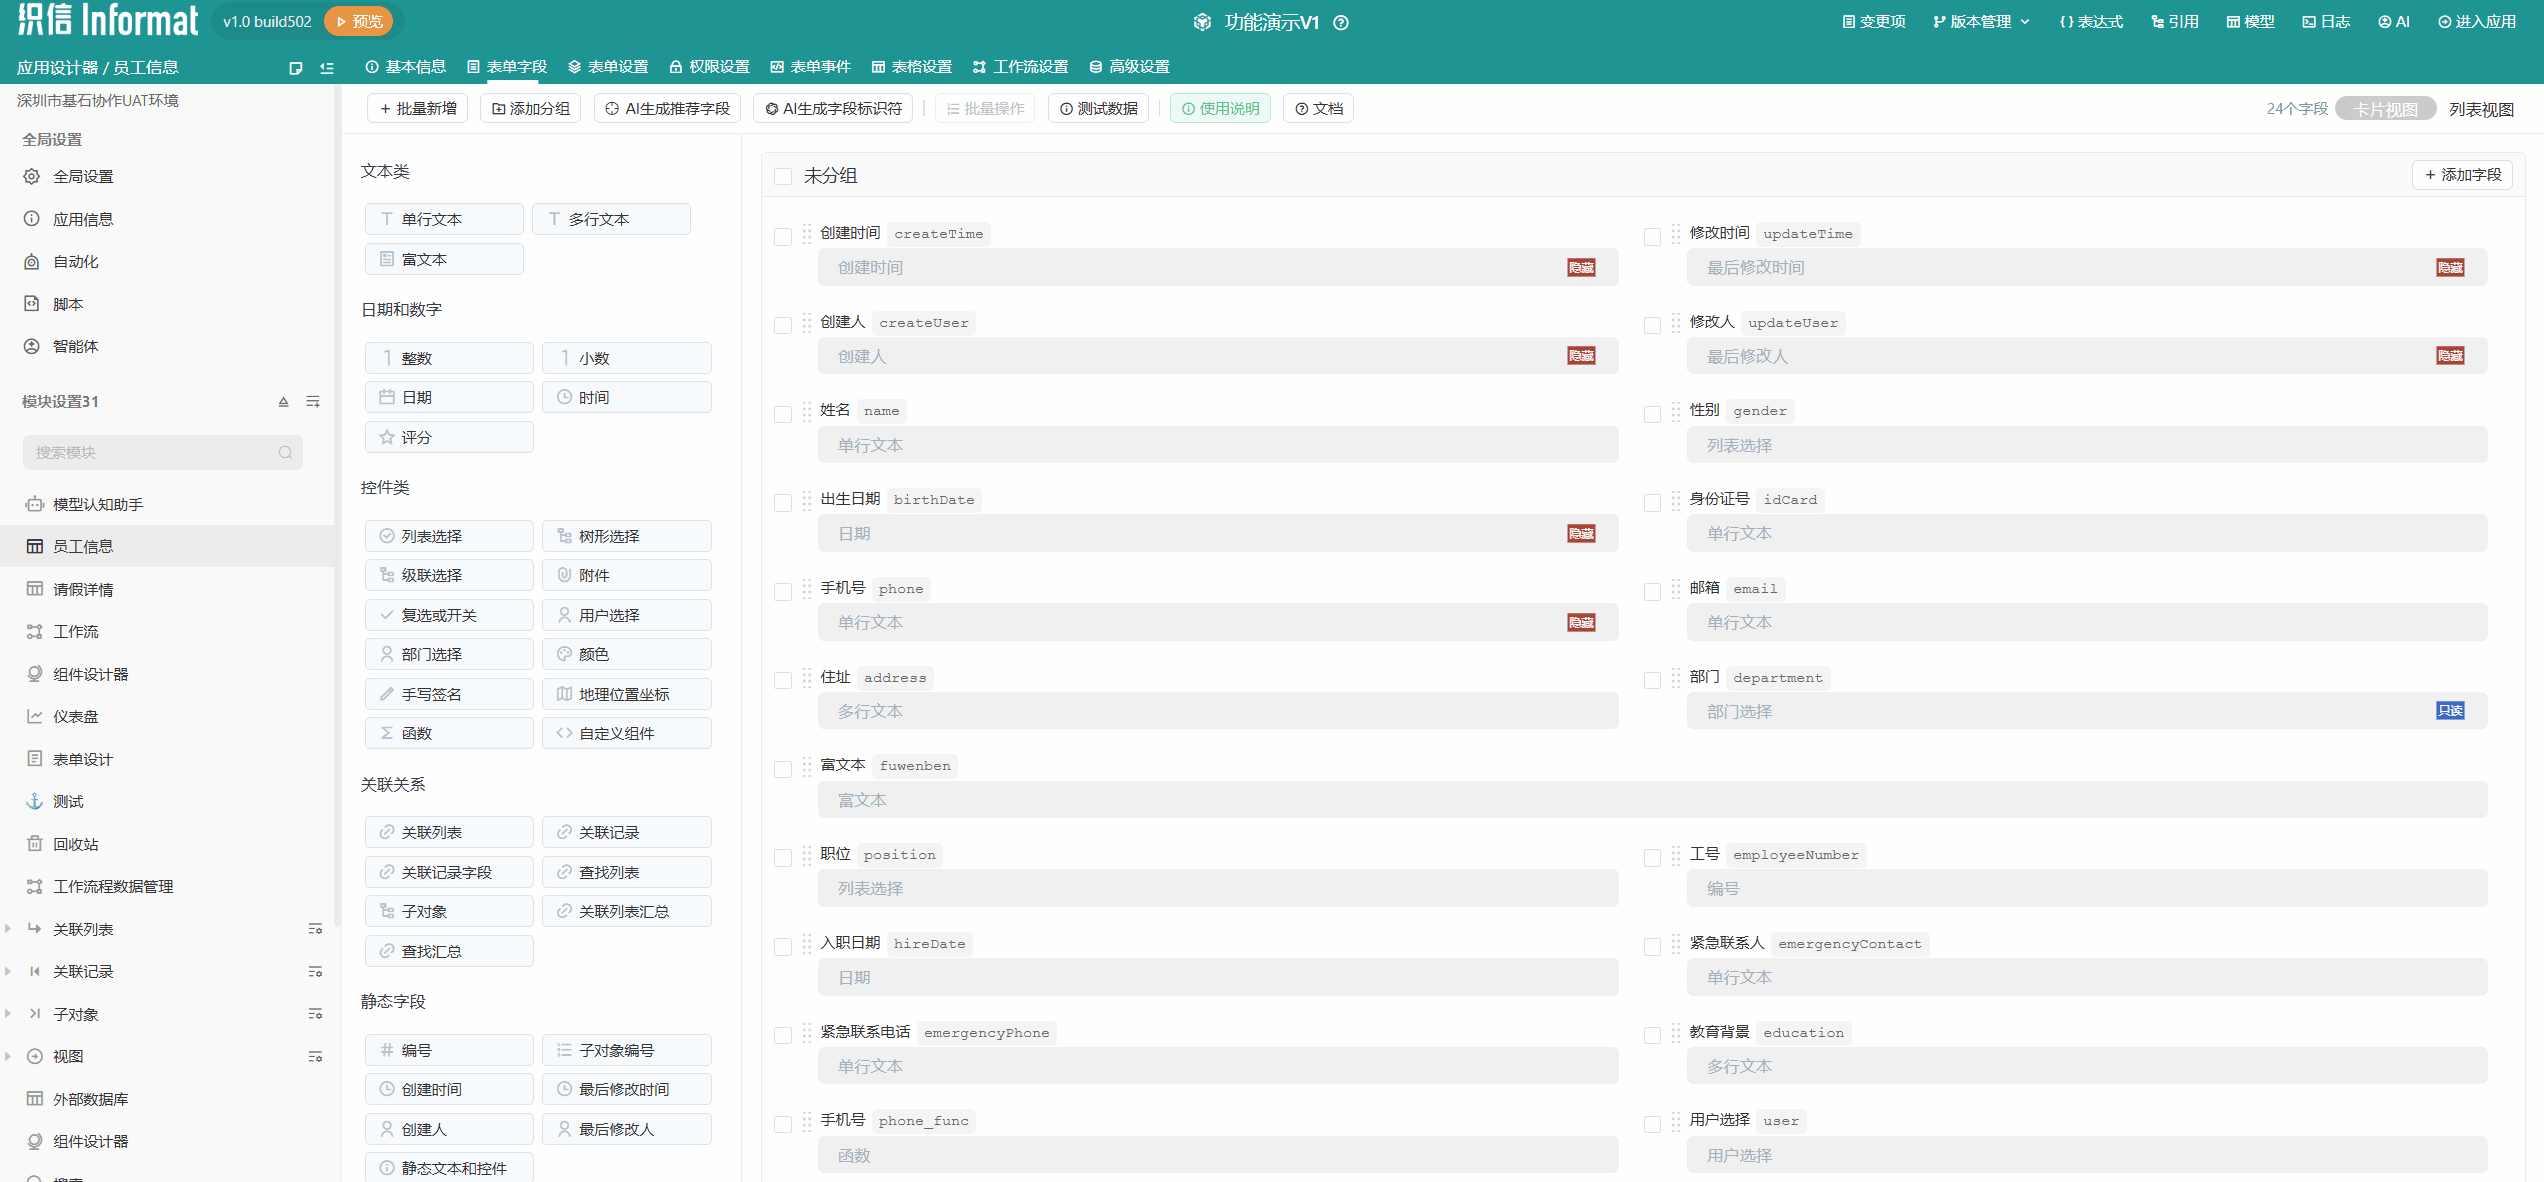Check the 姓名 name field checkbox
Image resolution: width=2544 pixels, height=1182 pixels.
tap(783, 414)
